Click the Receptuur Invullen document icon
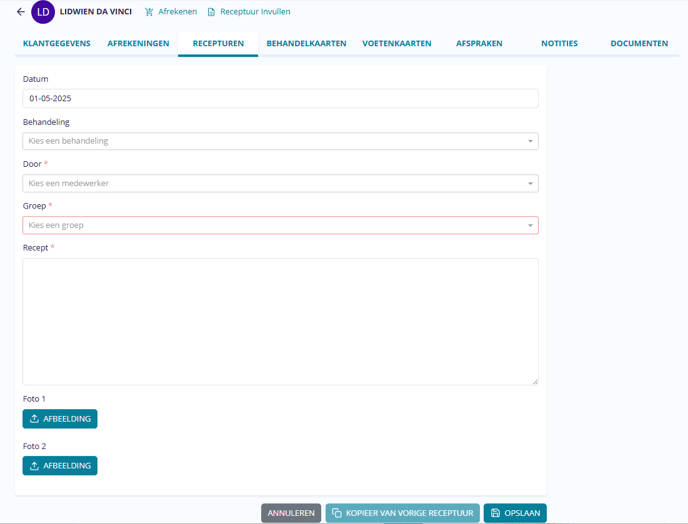This screenshot has height=524, width=688. [x=211, y=12]
